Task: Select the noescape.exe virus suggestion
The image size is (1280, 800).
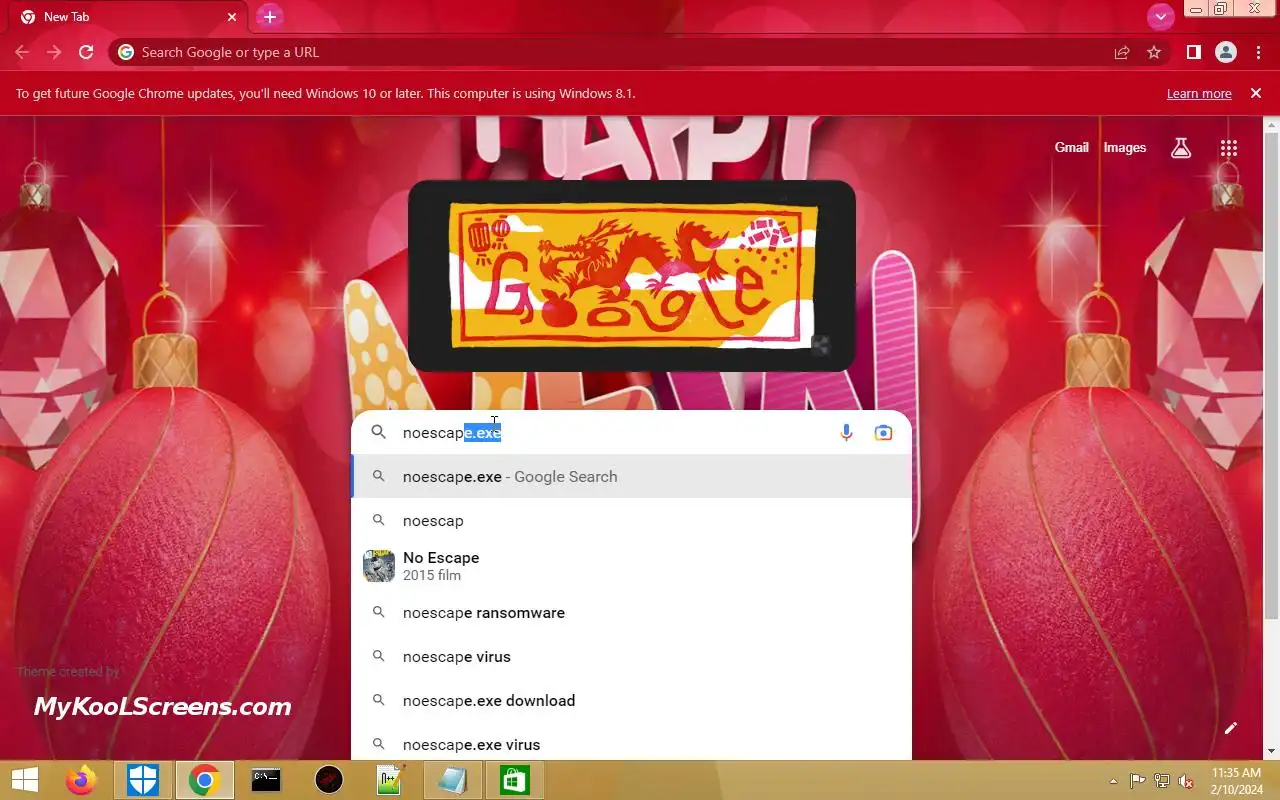Action: [x=631, y=743]
